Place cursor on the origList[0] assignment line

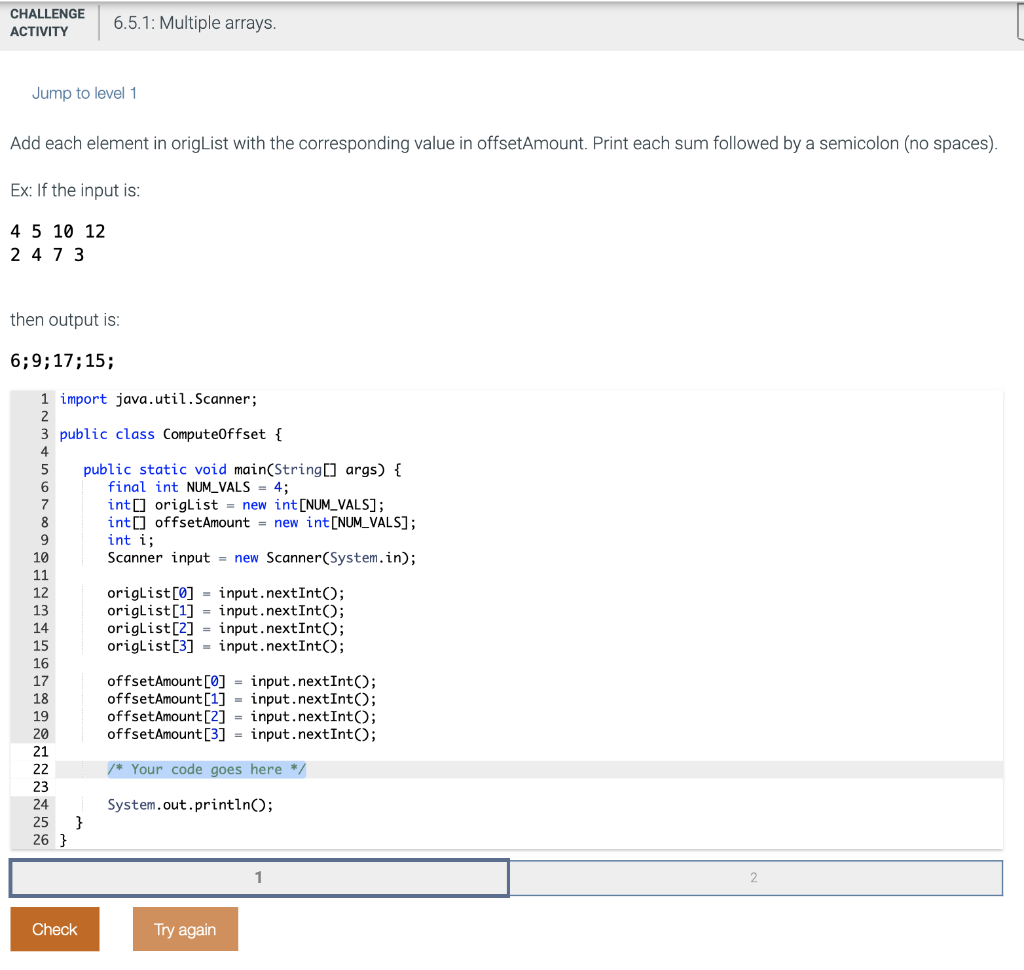pos(225,593)
